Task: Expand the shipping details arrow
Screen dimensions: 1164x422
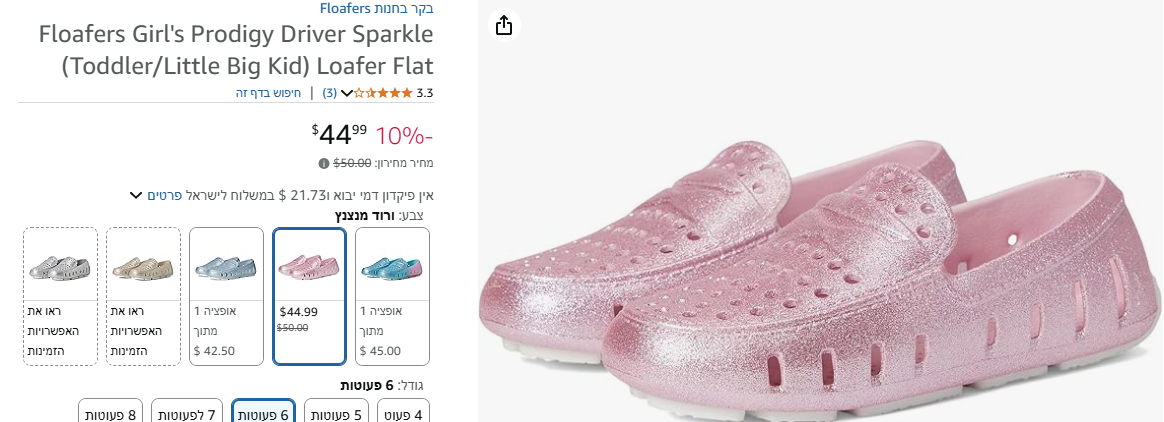Action: point(135,195)
